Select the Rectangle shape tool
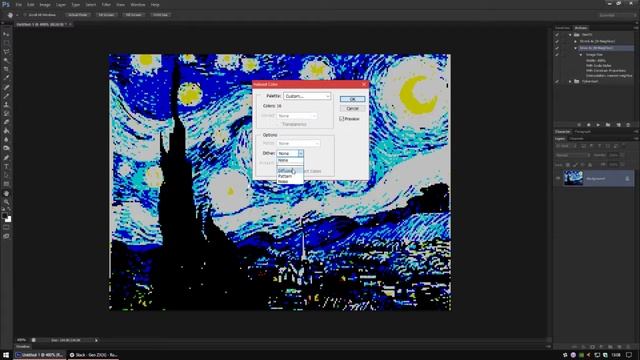The image size is (640, 360). pos(6,184)
